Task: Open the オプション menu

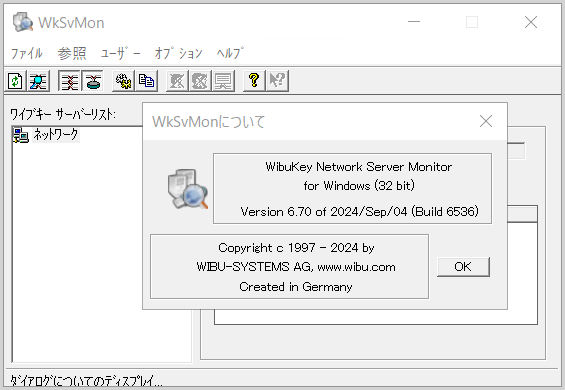Action: [178, 53]
